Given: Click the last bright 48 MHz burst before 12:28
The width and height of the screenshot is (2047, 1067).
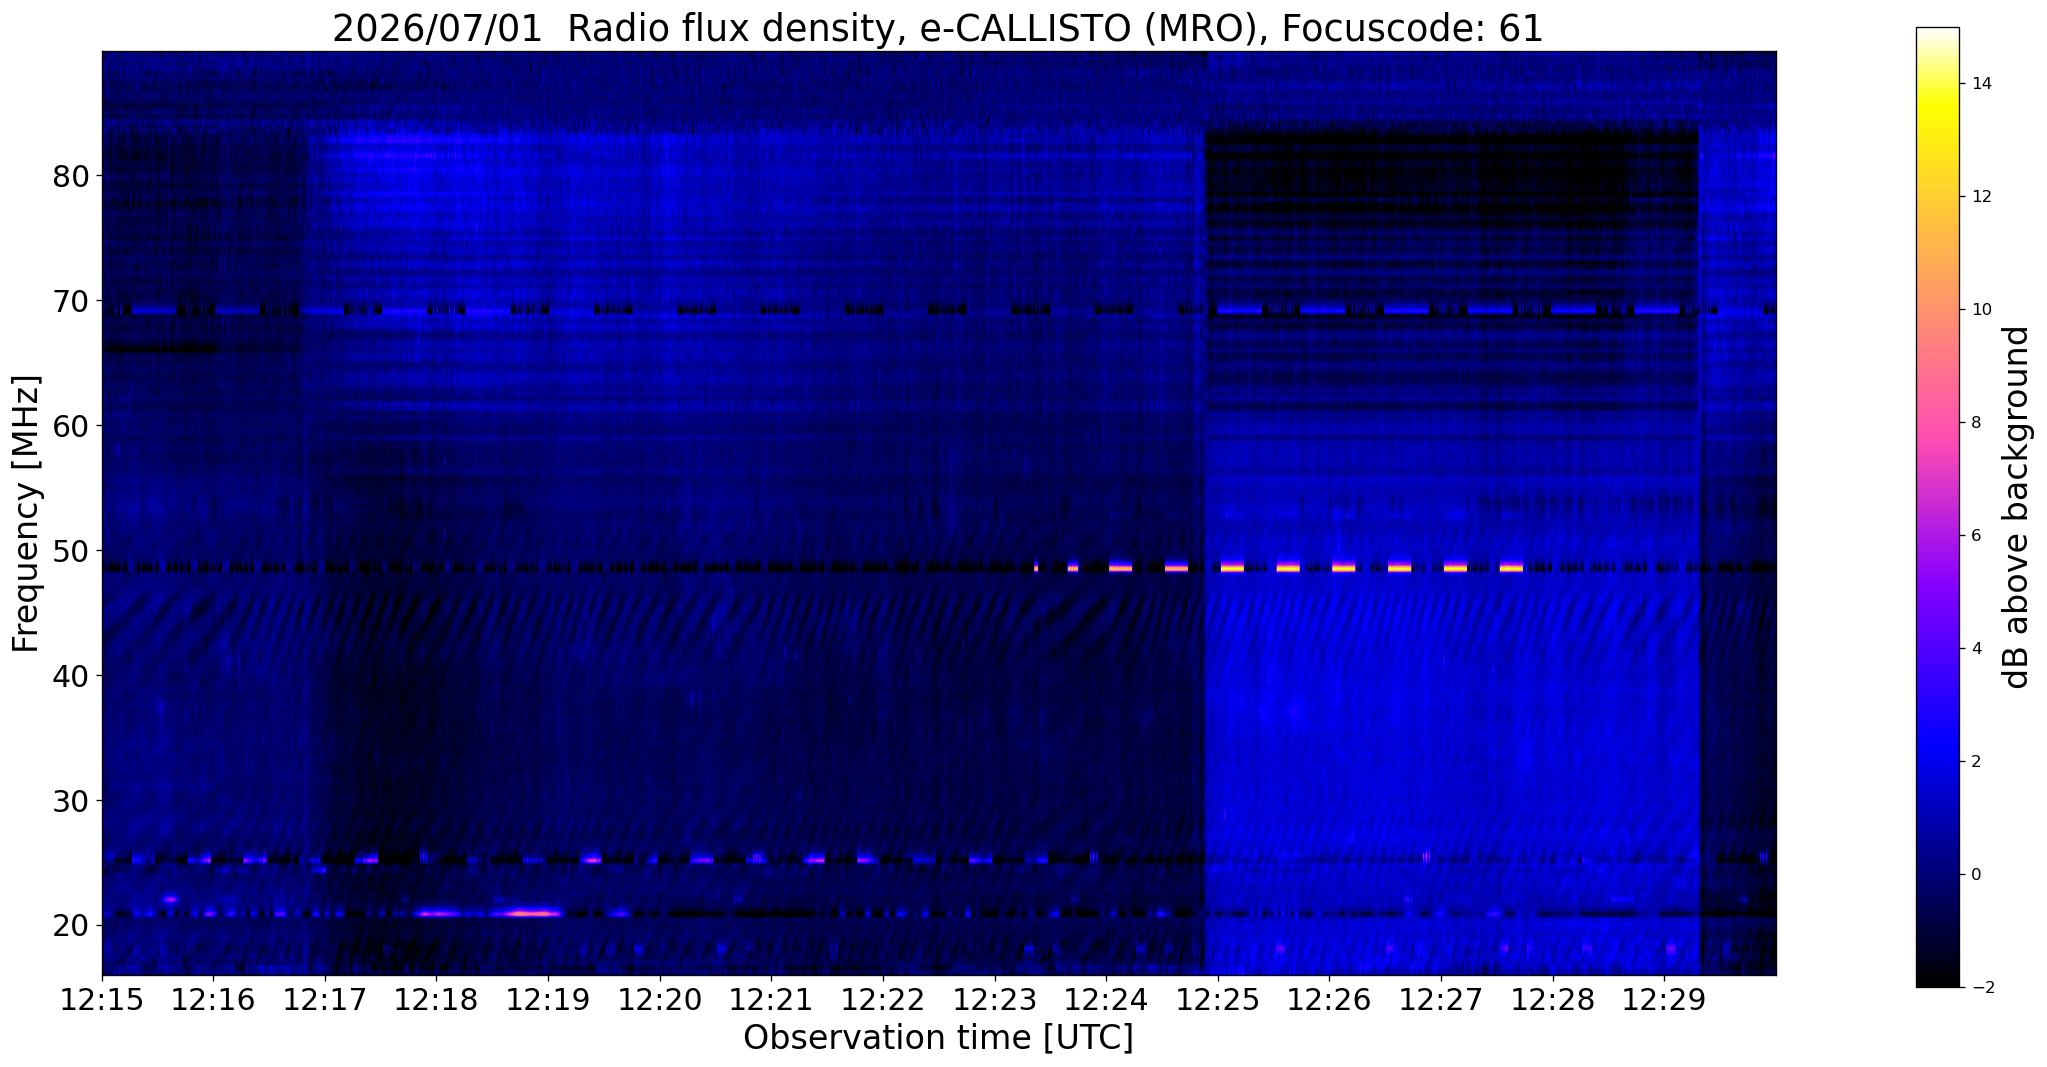Looking at the screenshot, I should tap(1511, 567).
